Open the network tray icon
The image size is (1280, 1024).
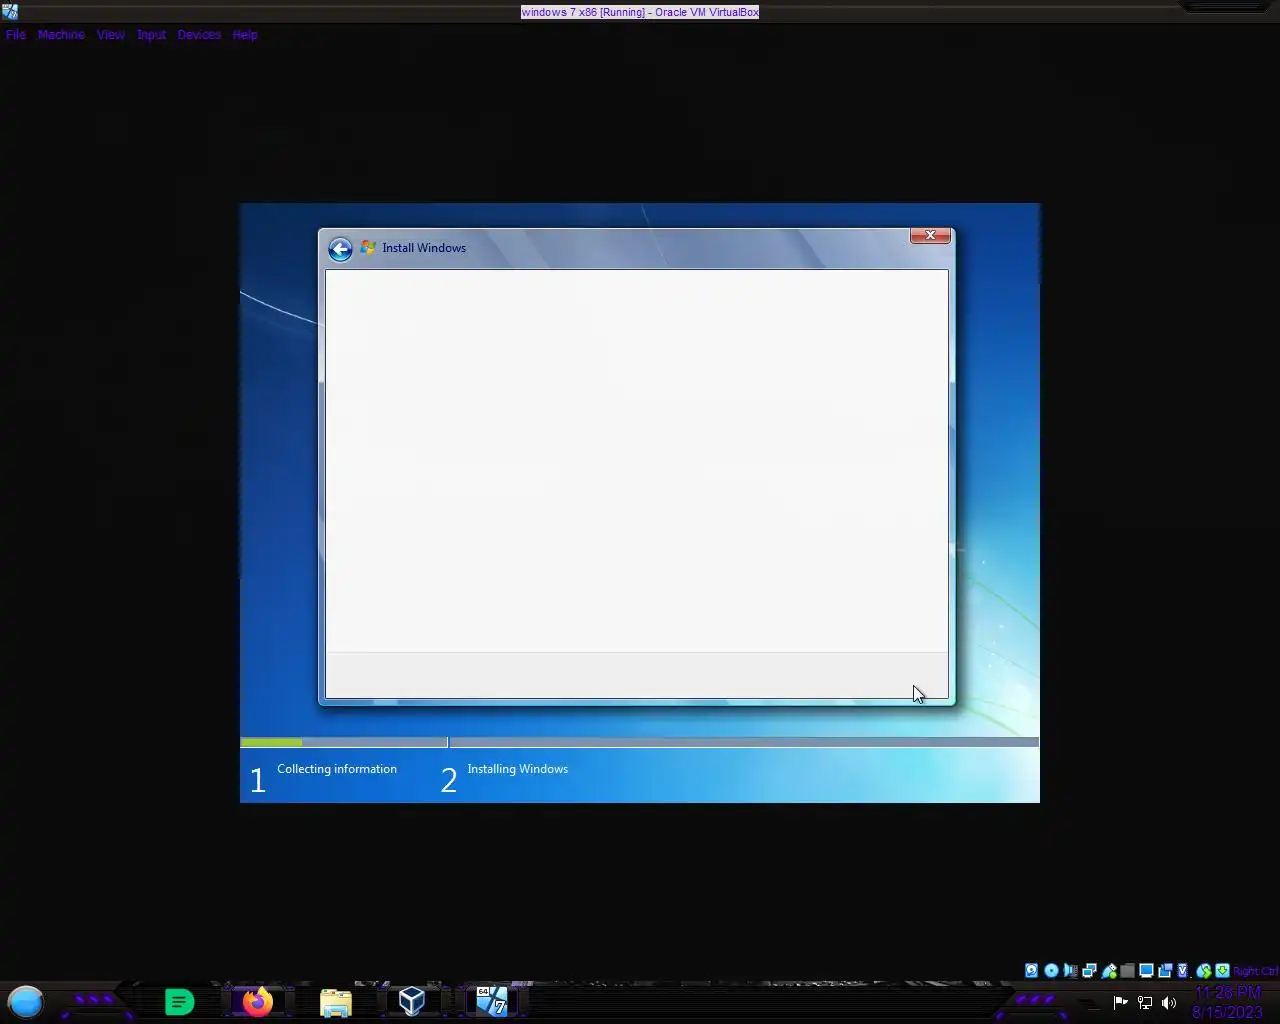pos(1145,1002)
